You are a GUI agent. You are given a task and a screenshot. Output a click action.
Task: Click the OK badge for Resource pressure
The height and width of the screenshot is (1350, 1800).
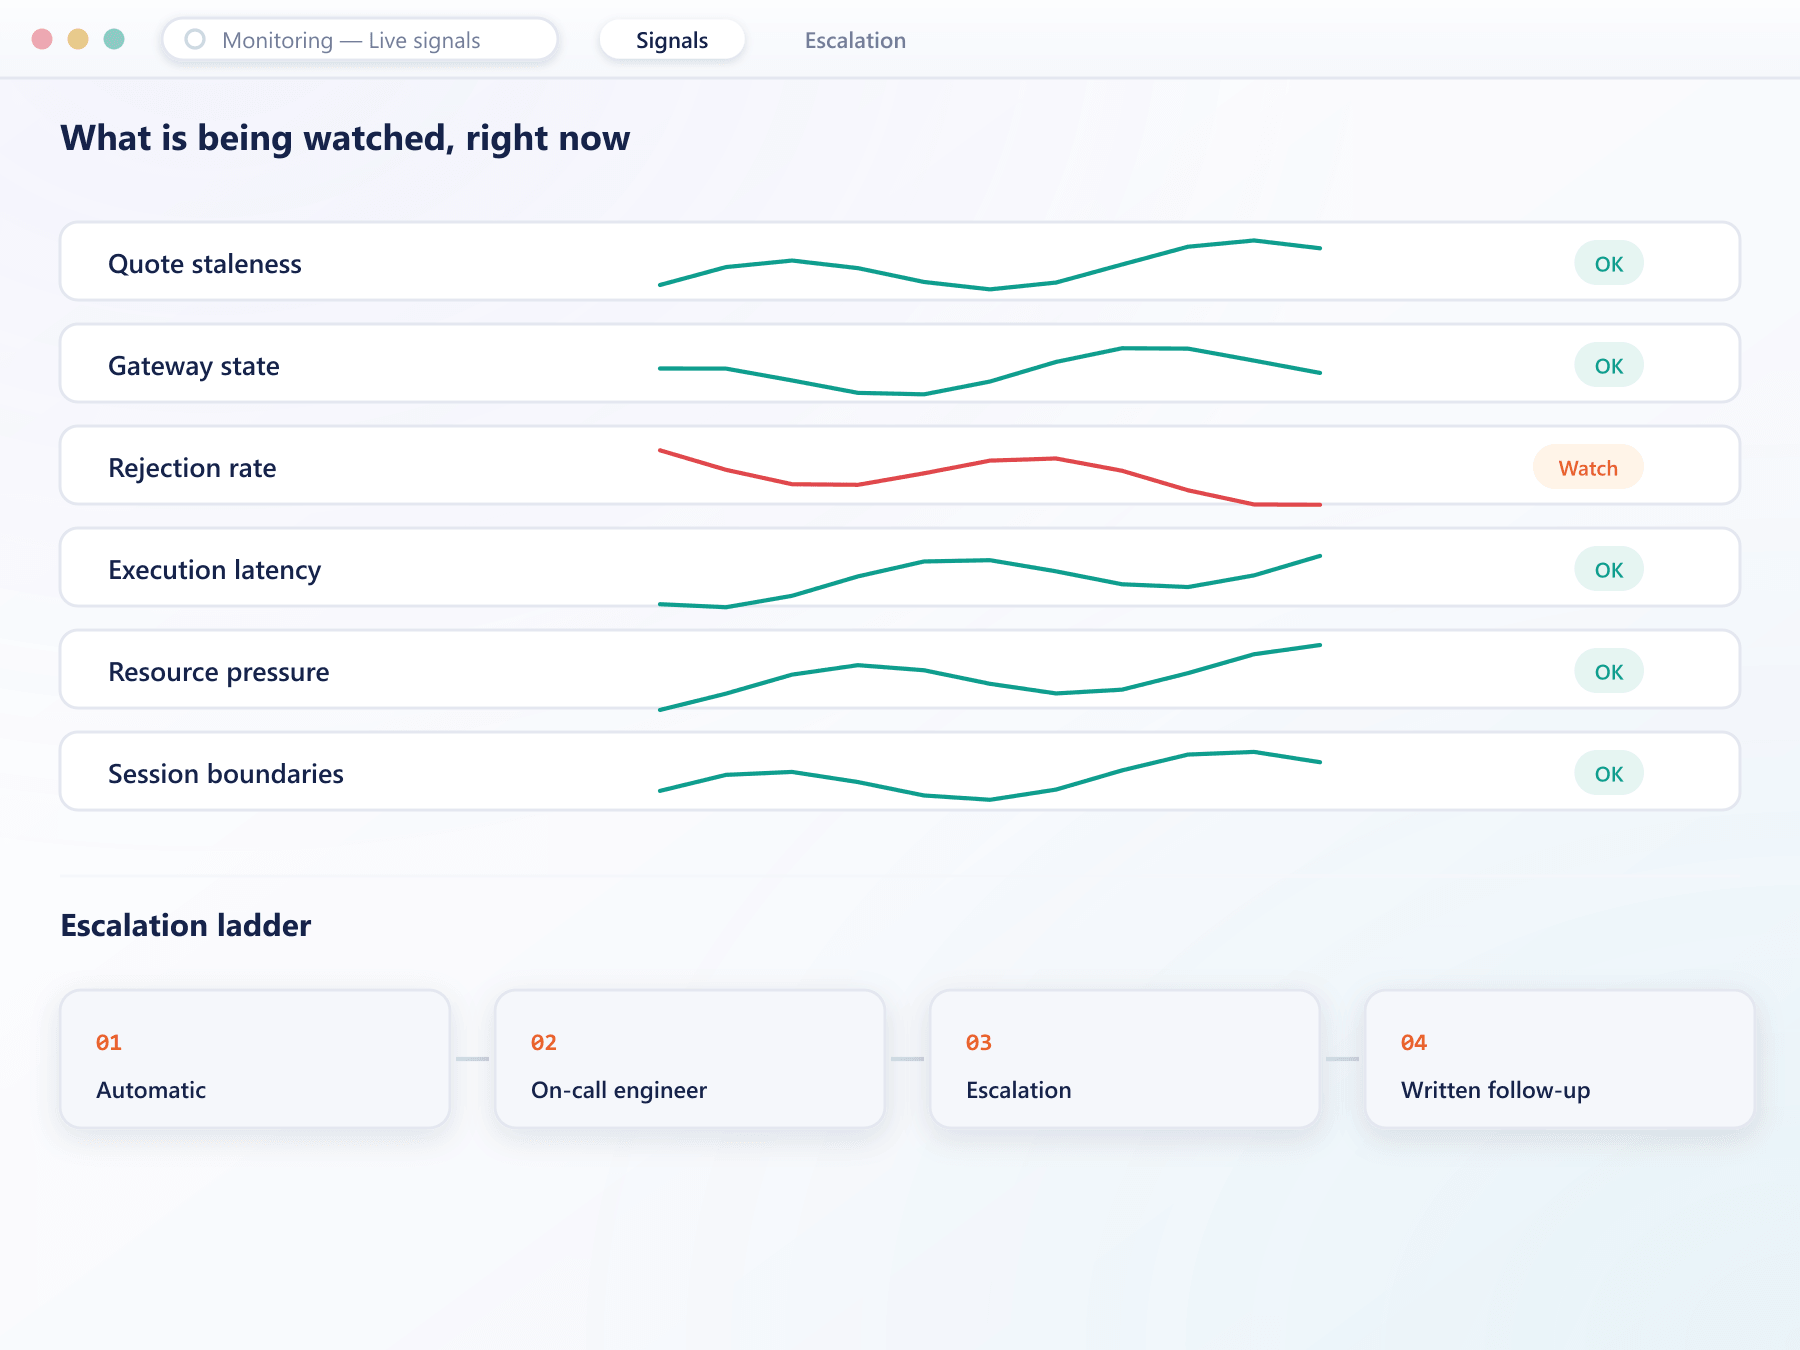point(1609,672)
